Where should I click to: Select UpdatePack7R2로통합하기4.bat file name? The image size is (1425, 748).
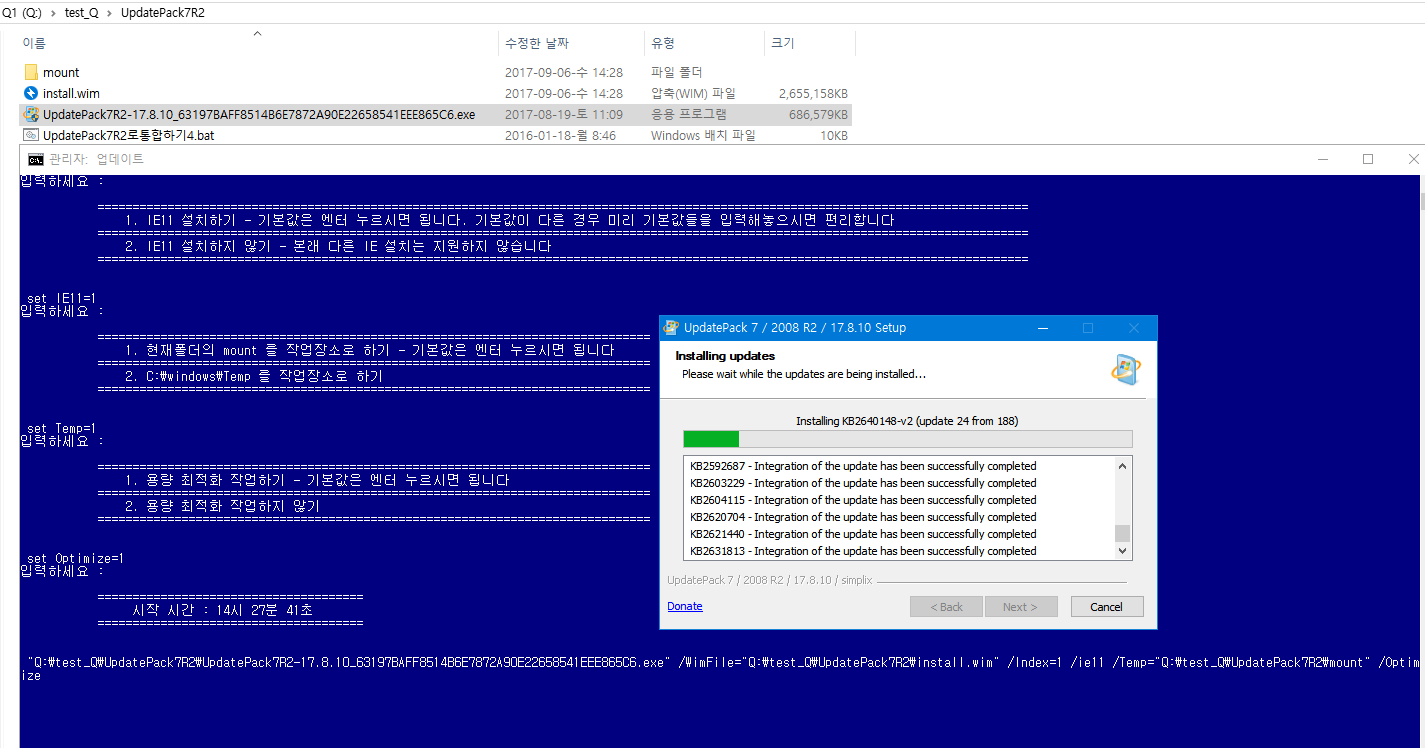click(x=128, y=135)
